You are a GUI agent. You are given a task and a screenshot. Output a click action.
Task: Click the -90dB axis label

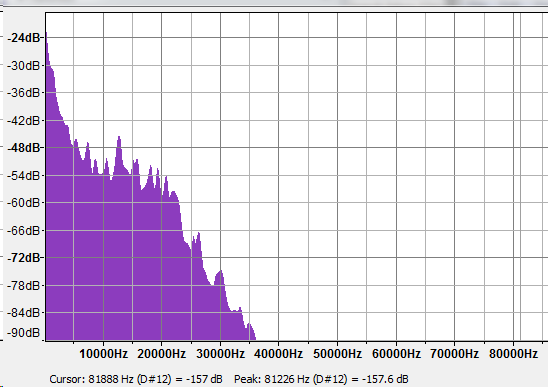pyautogui.click(x=24, y=333)
